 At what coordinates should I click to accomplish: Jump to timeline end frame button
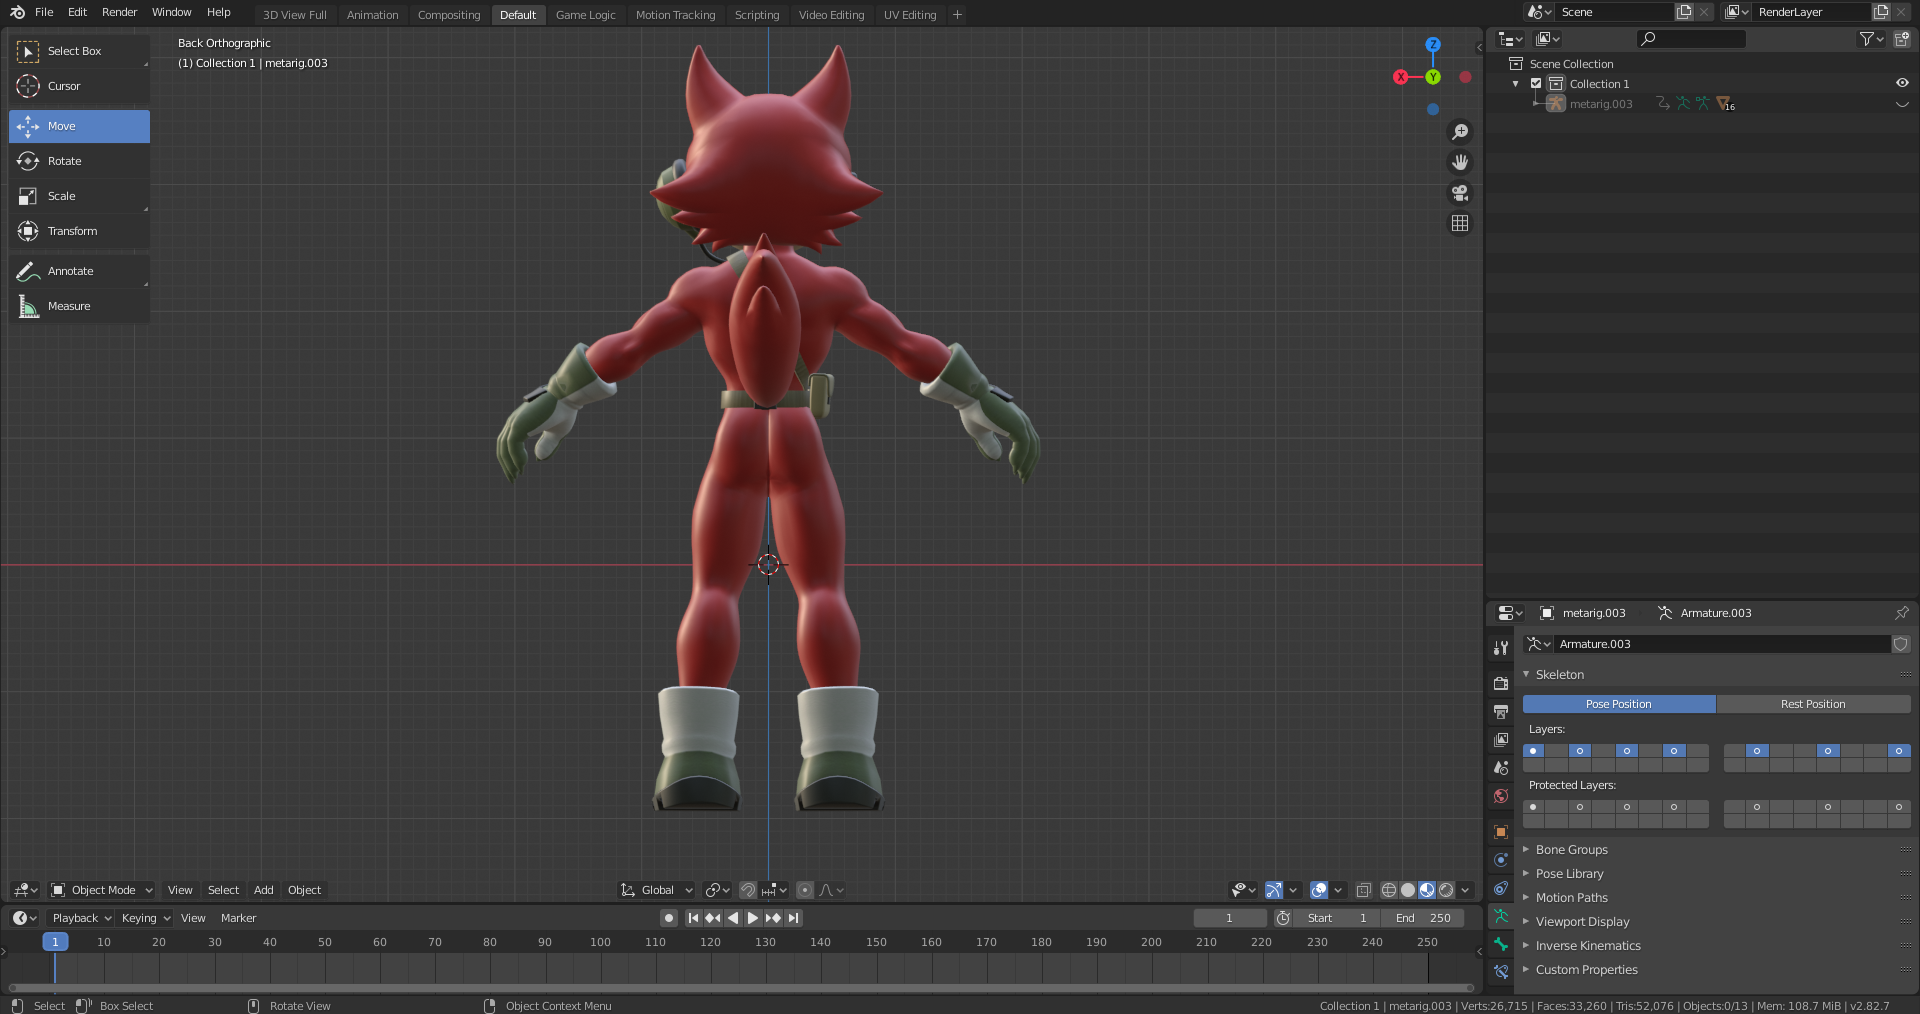click(793, 918)
